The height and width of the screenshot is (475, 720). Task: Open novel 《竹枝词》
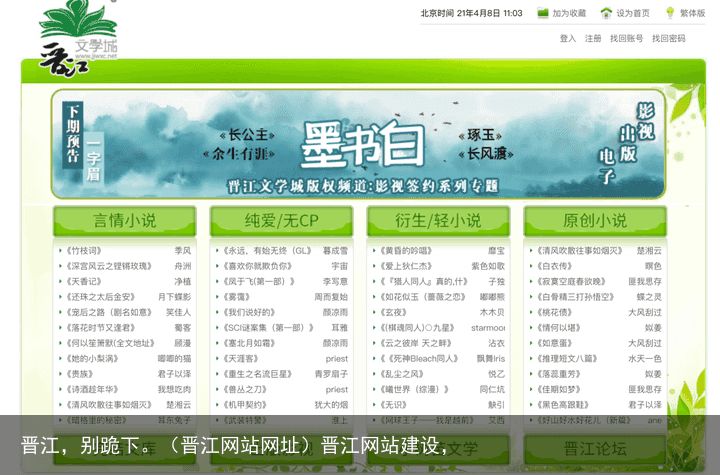point(84,251)
